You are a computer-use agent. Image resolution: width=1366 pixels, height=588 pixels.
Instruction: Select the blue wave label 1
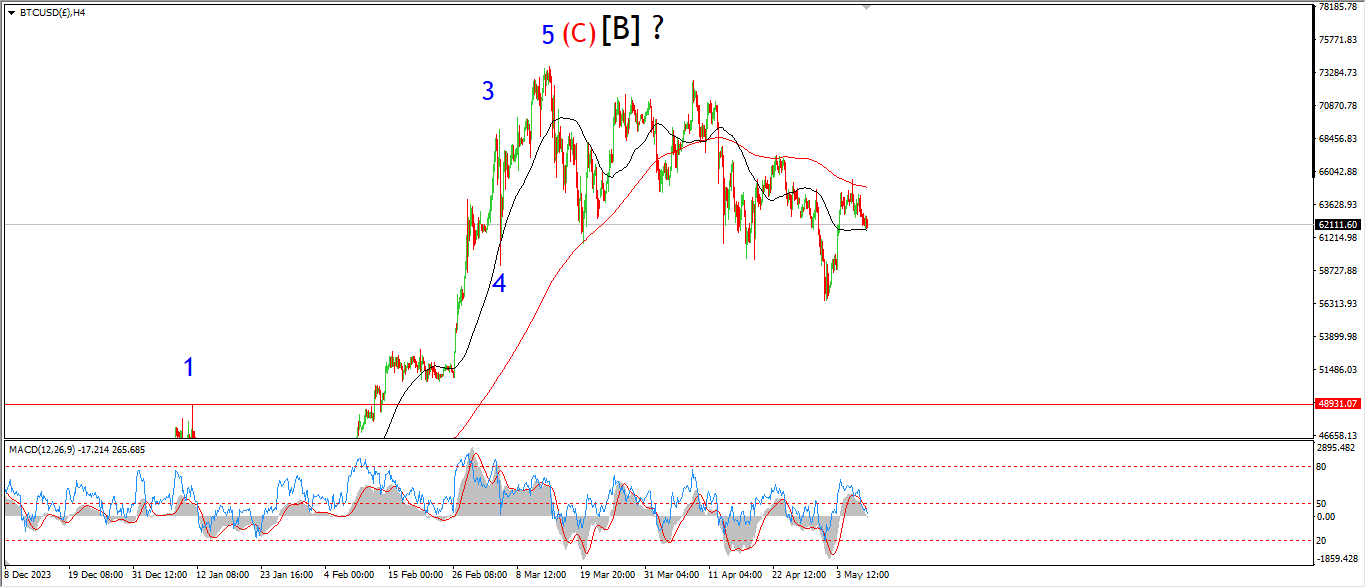(188, 368)
